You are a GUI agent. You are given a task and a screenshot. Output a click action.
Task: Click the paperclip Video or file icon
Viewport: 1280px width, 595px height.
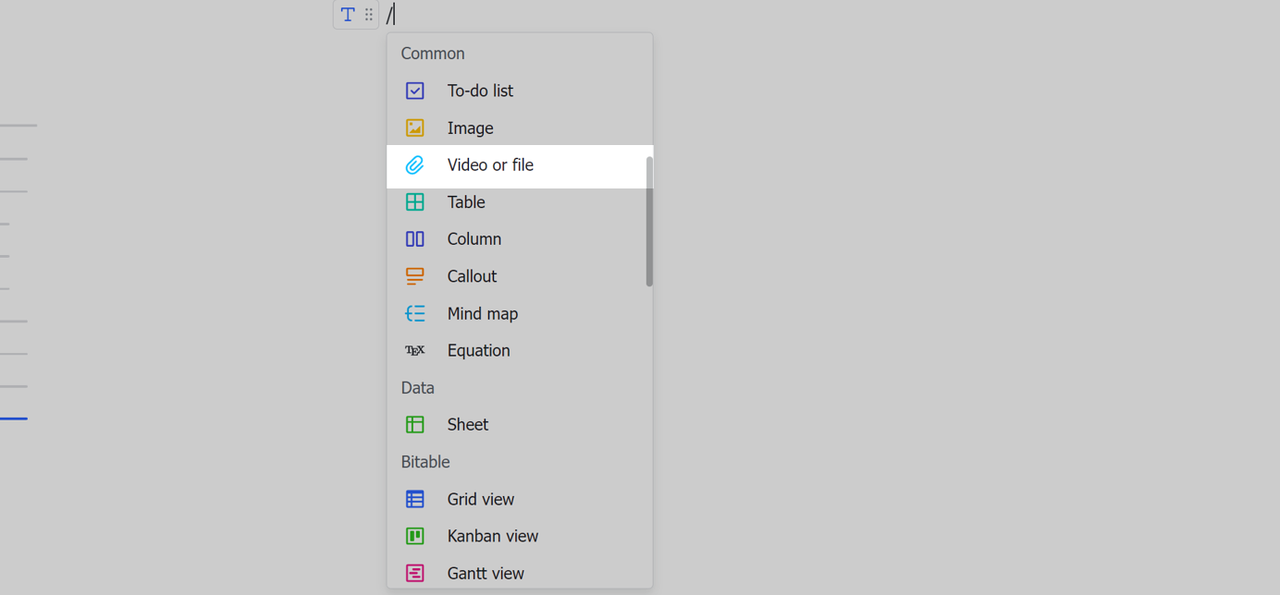[415, 165]
